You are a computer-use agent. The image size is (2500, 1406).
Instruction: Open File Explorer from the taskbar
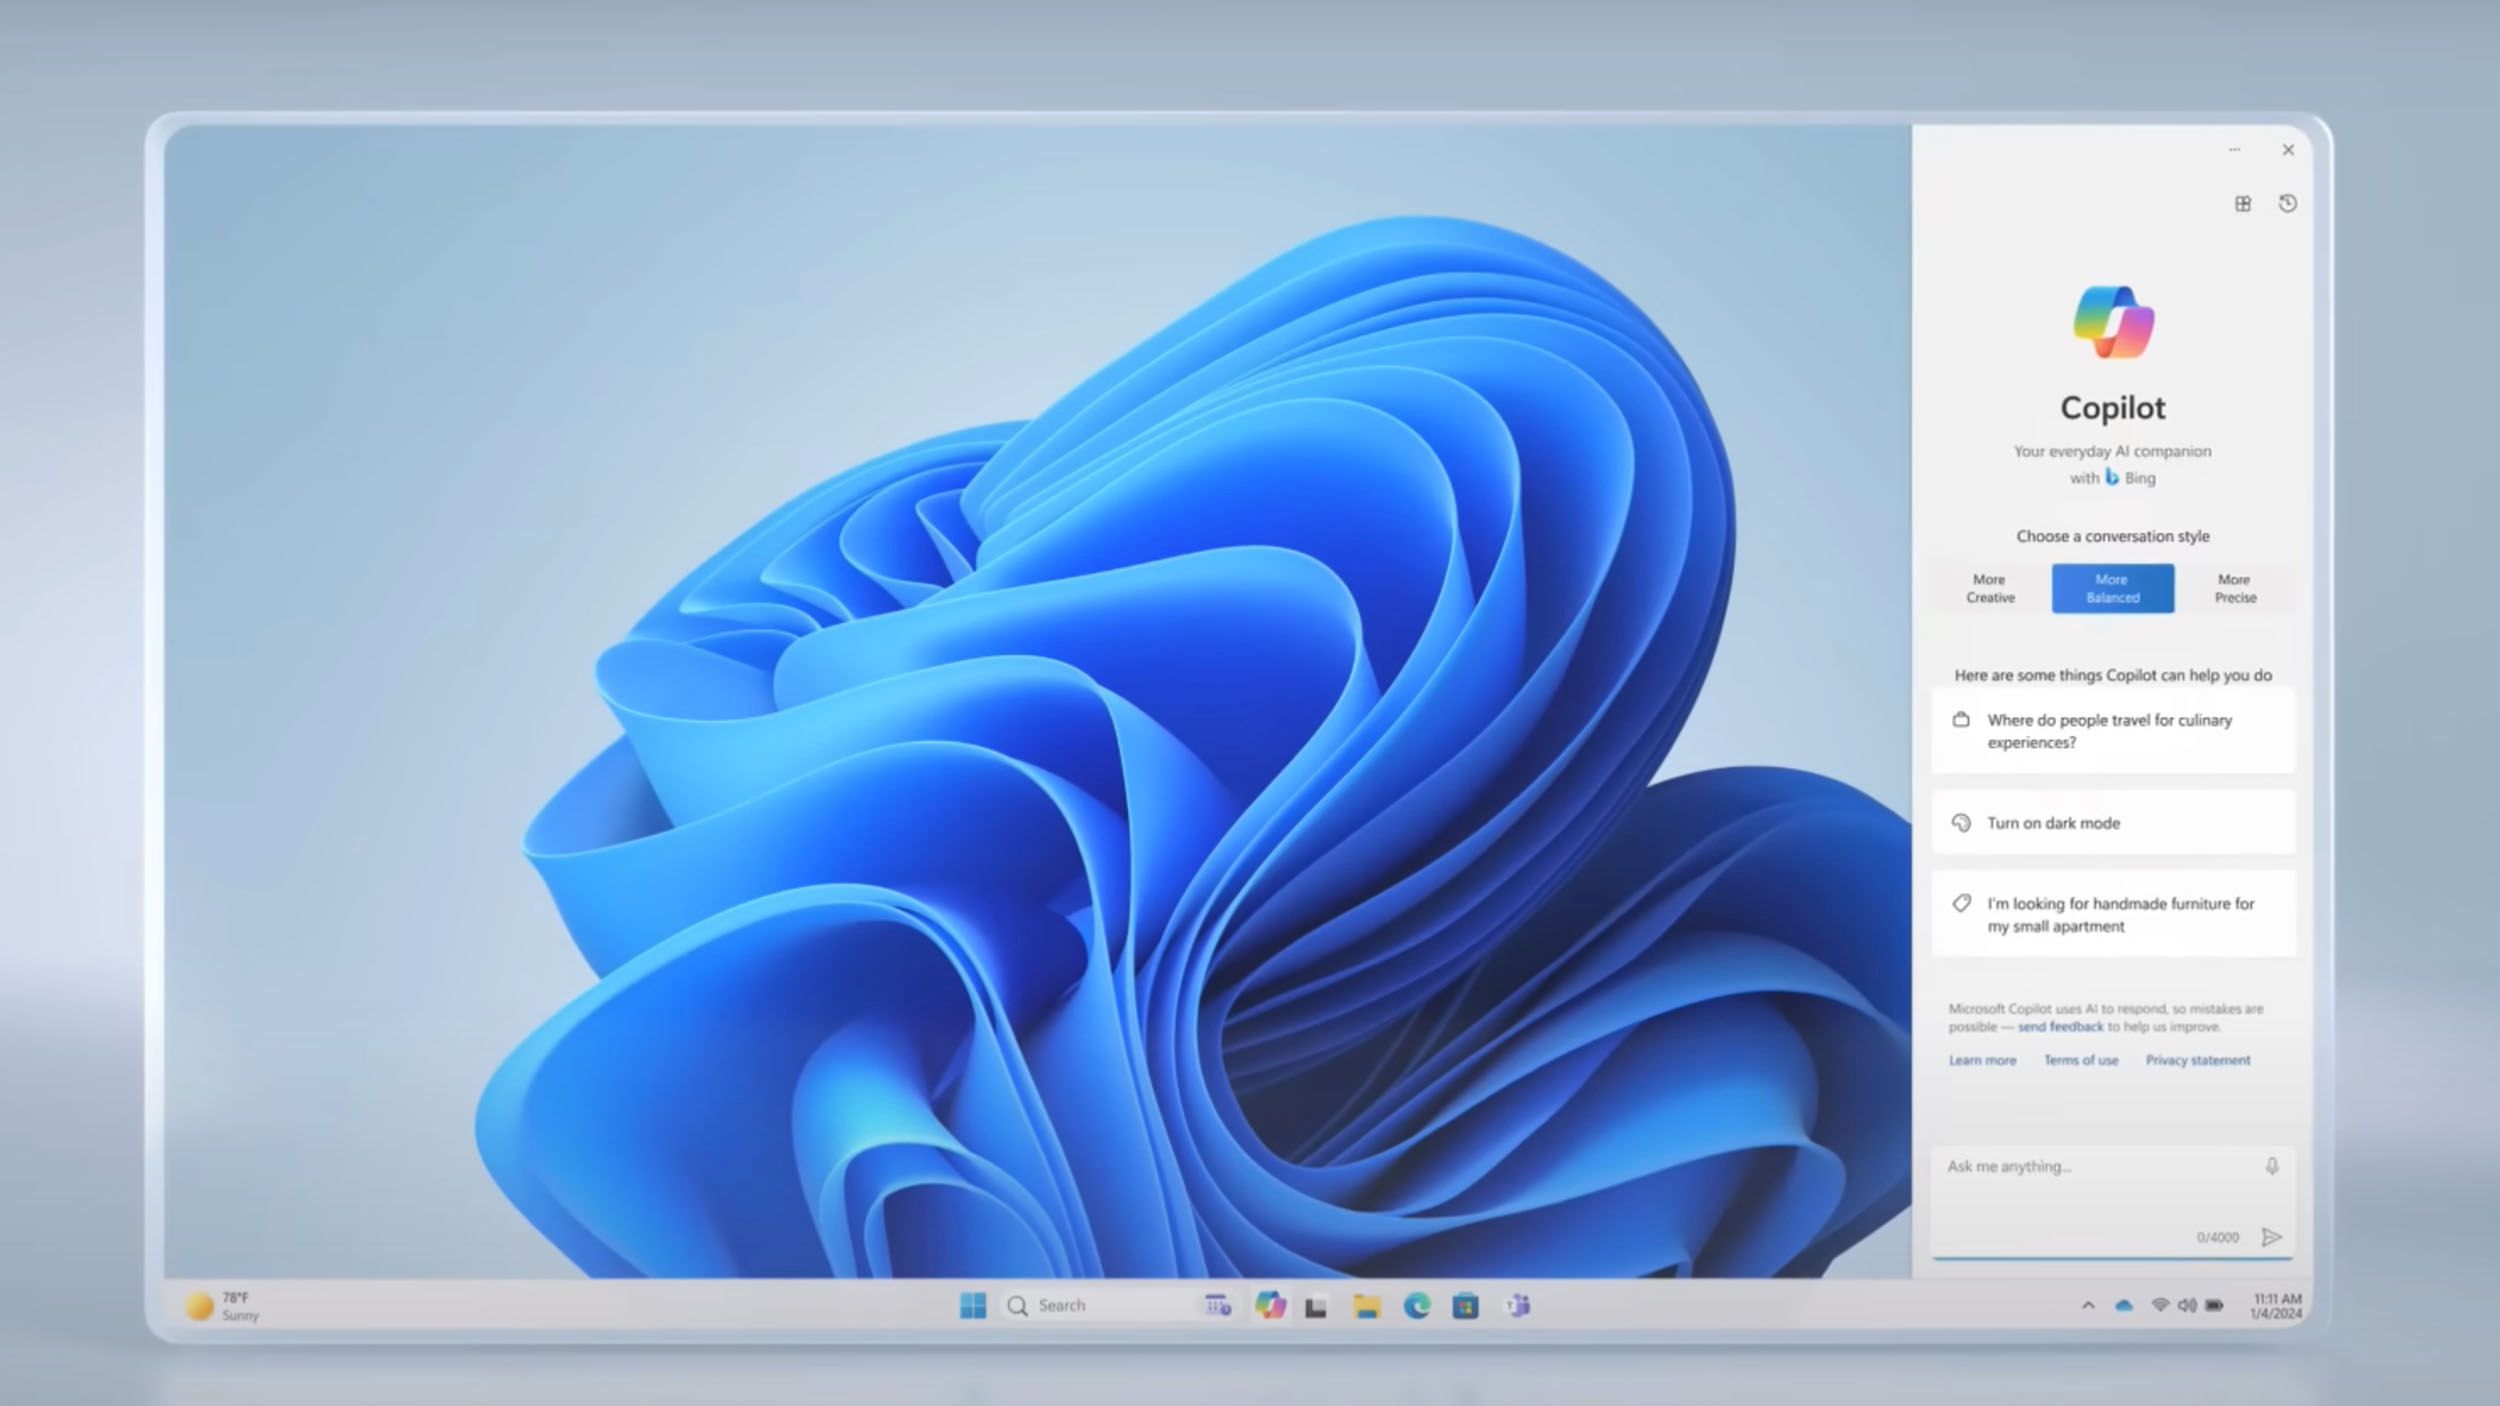(1366, 1305)
